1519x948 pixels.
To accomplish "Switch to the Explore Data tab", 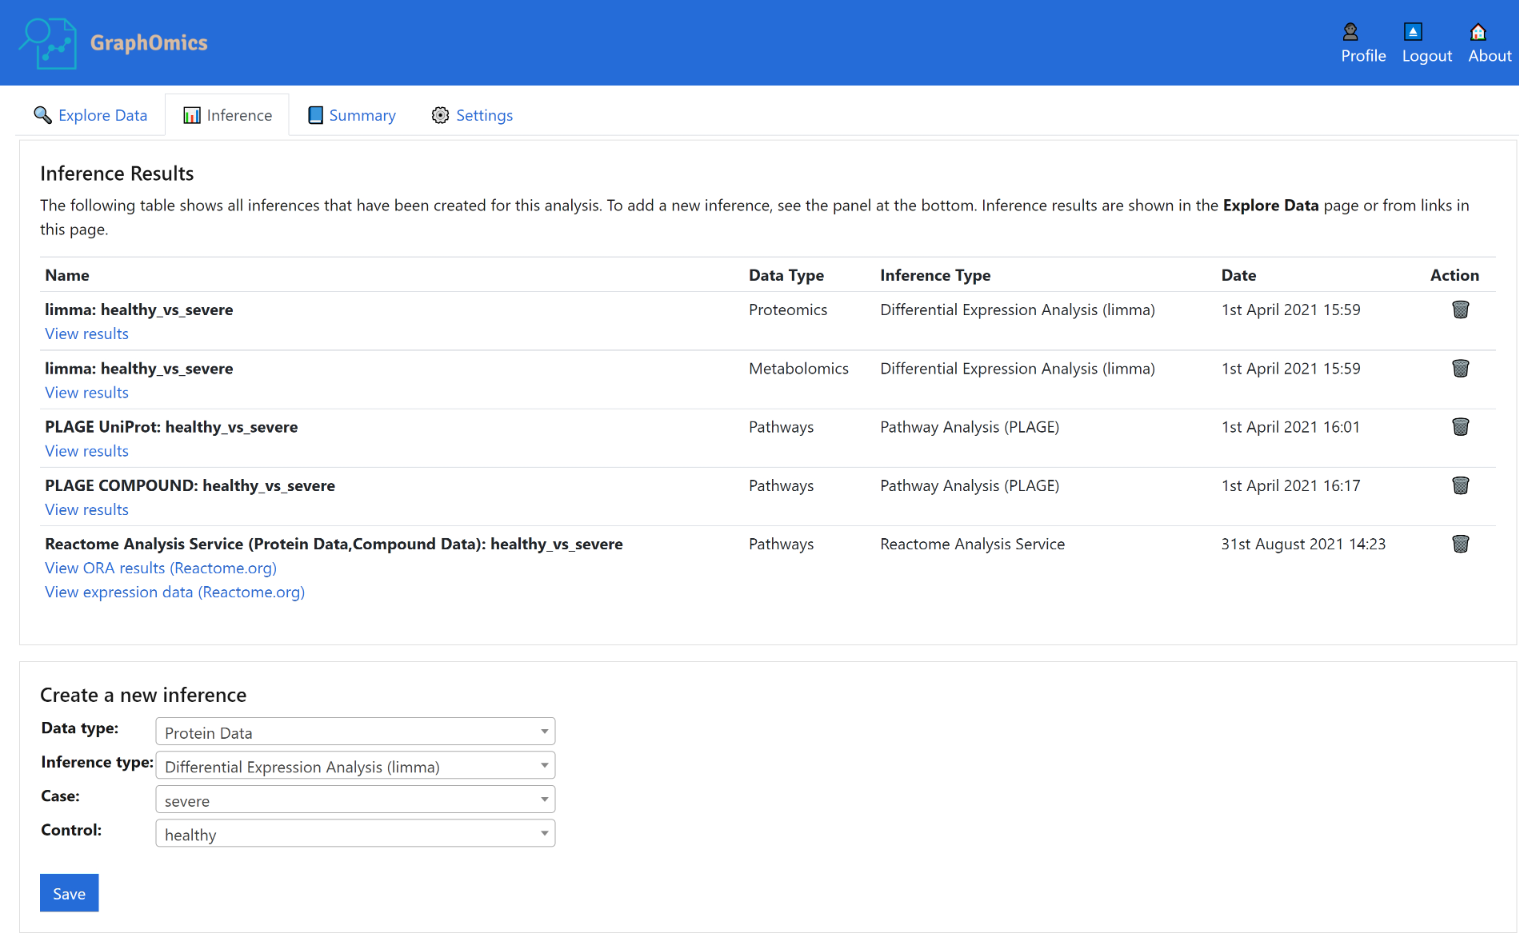I will 90,115.
